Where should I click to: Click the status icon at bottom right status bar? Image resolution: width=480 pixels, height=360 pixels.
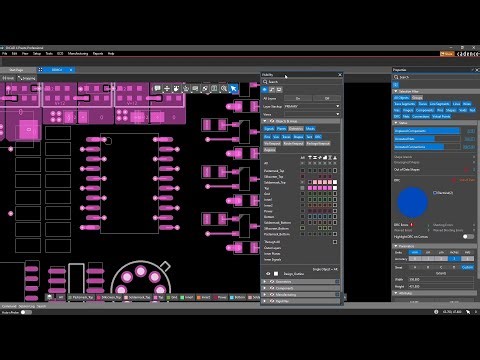[436, 312]
